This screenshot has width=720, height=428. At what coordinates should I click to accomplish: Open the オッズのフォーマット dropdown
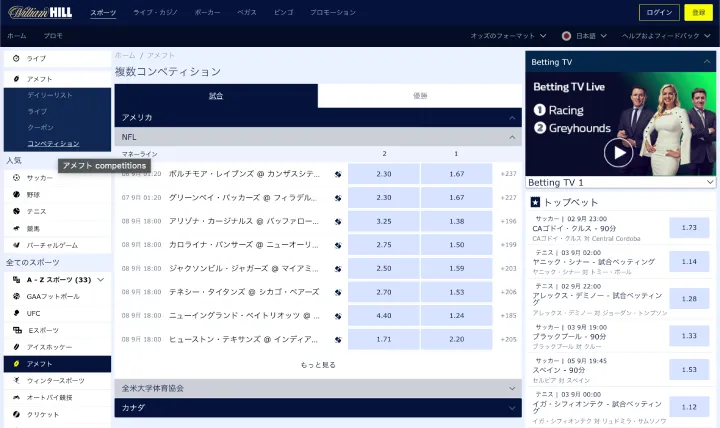click(x=508, y=36)
